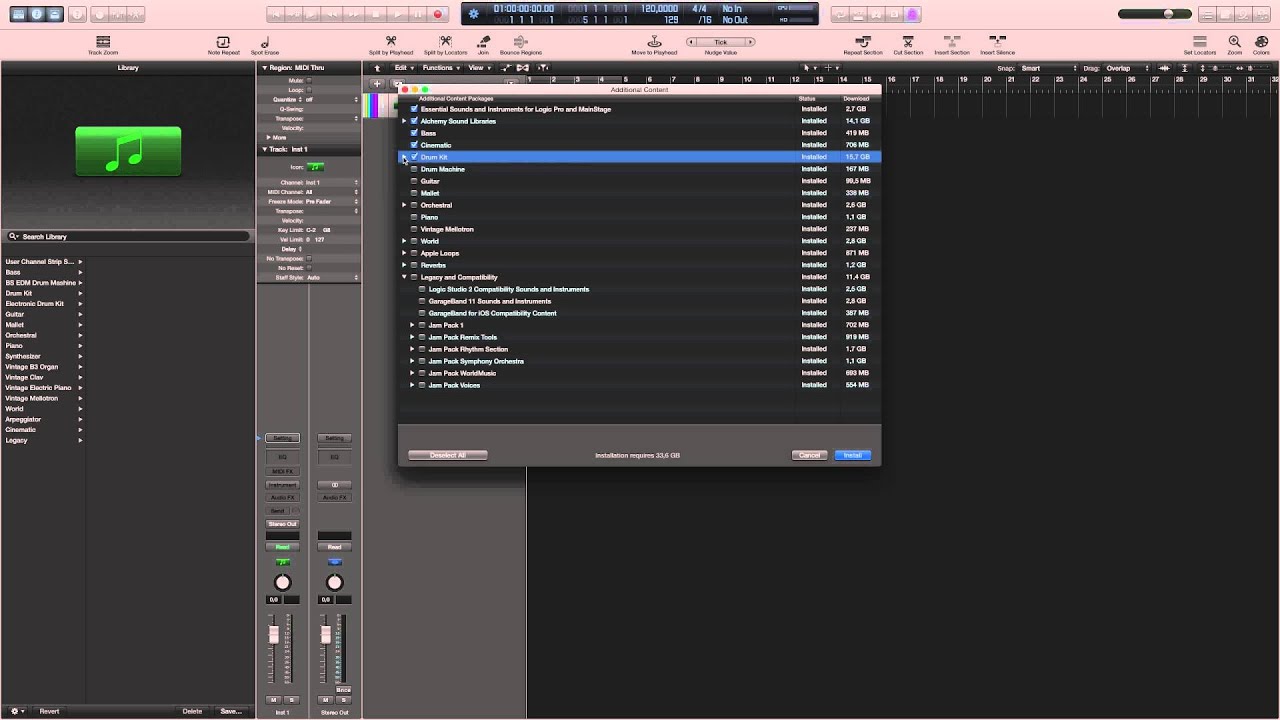Image resolution: width=1280 pixels, height=720 pixels.
Task: Click Deselect All button
Action: (x=448, y=455)
